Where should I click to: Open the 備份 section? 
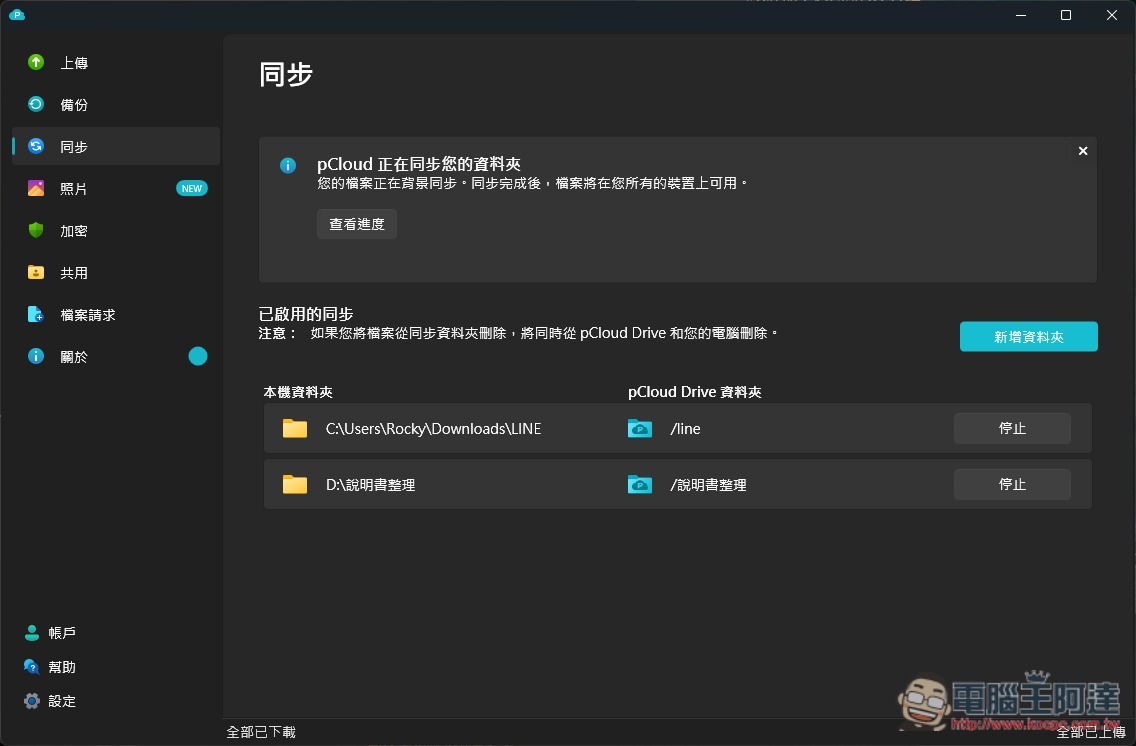coord(116,105)
